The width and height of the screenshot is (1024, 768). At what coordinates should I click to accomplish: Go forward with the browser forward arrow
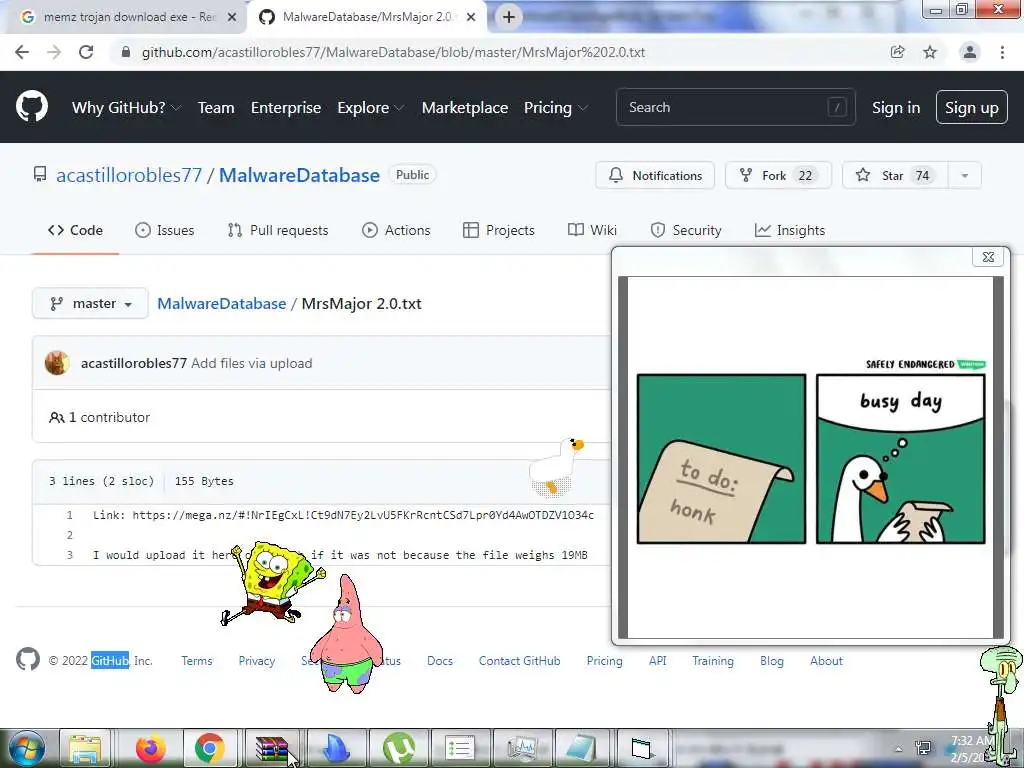pyautogui.click(x=54, y=52)
